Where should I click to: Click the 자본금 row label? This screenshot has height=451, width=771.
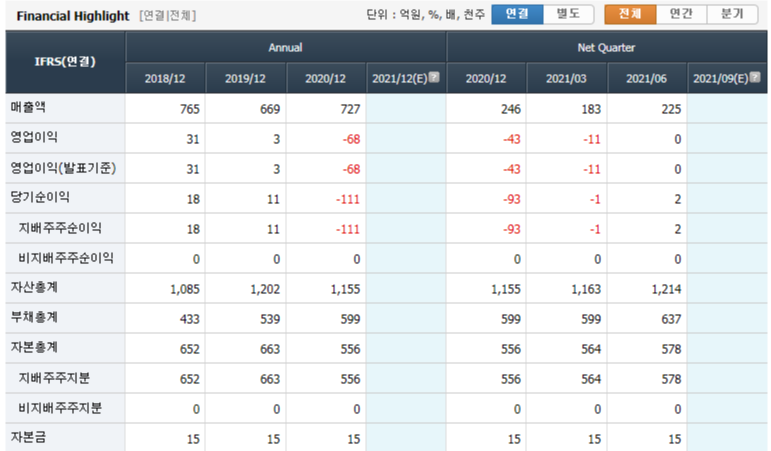click(x=28, y=437)
